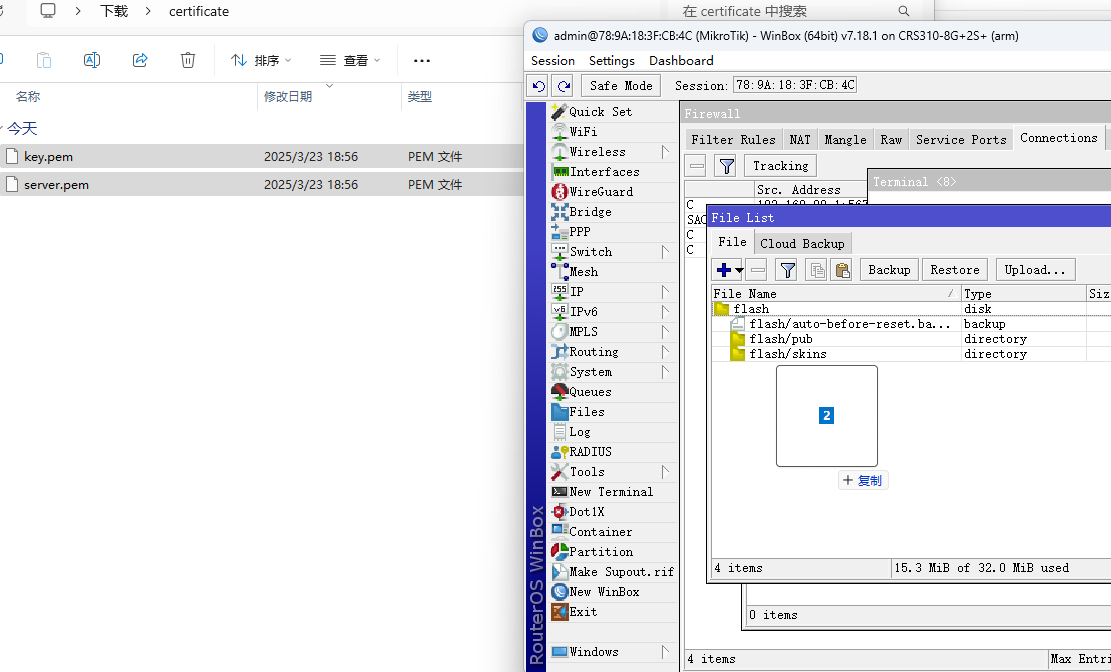Open PPP in the sidebar

click(614, 232)
